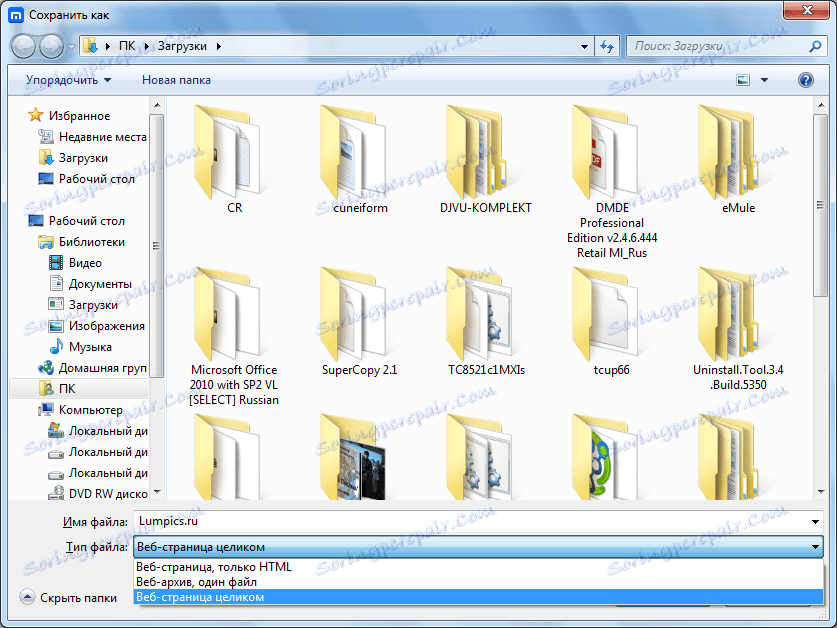Open the help question mark icon
837x628 pixels.
(806, 79)
